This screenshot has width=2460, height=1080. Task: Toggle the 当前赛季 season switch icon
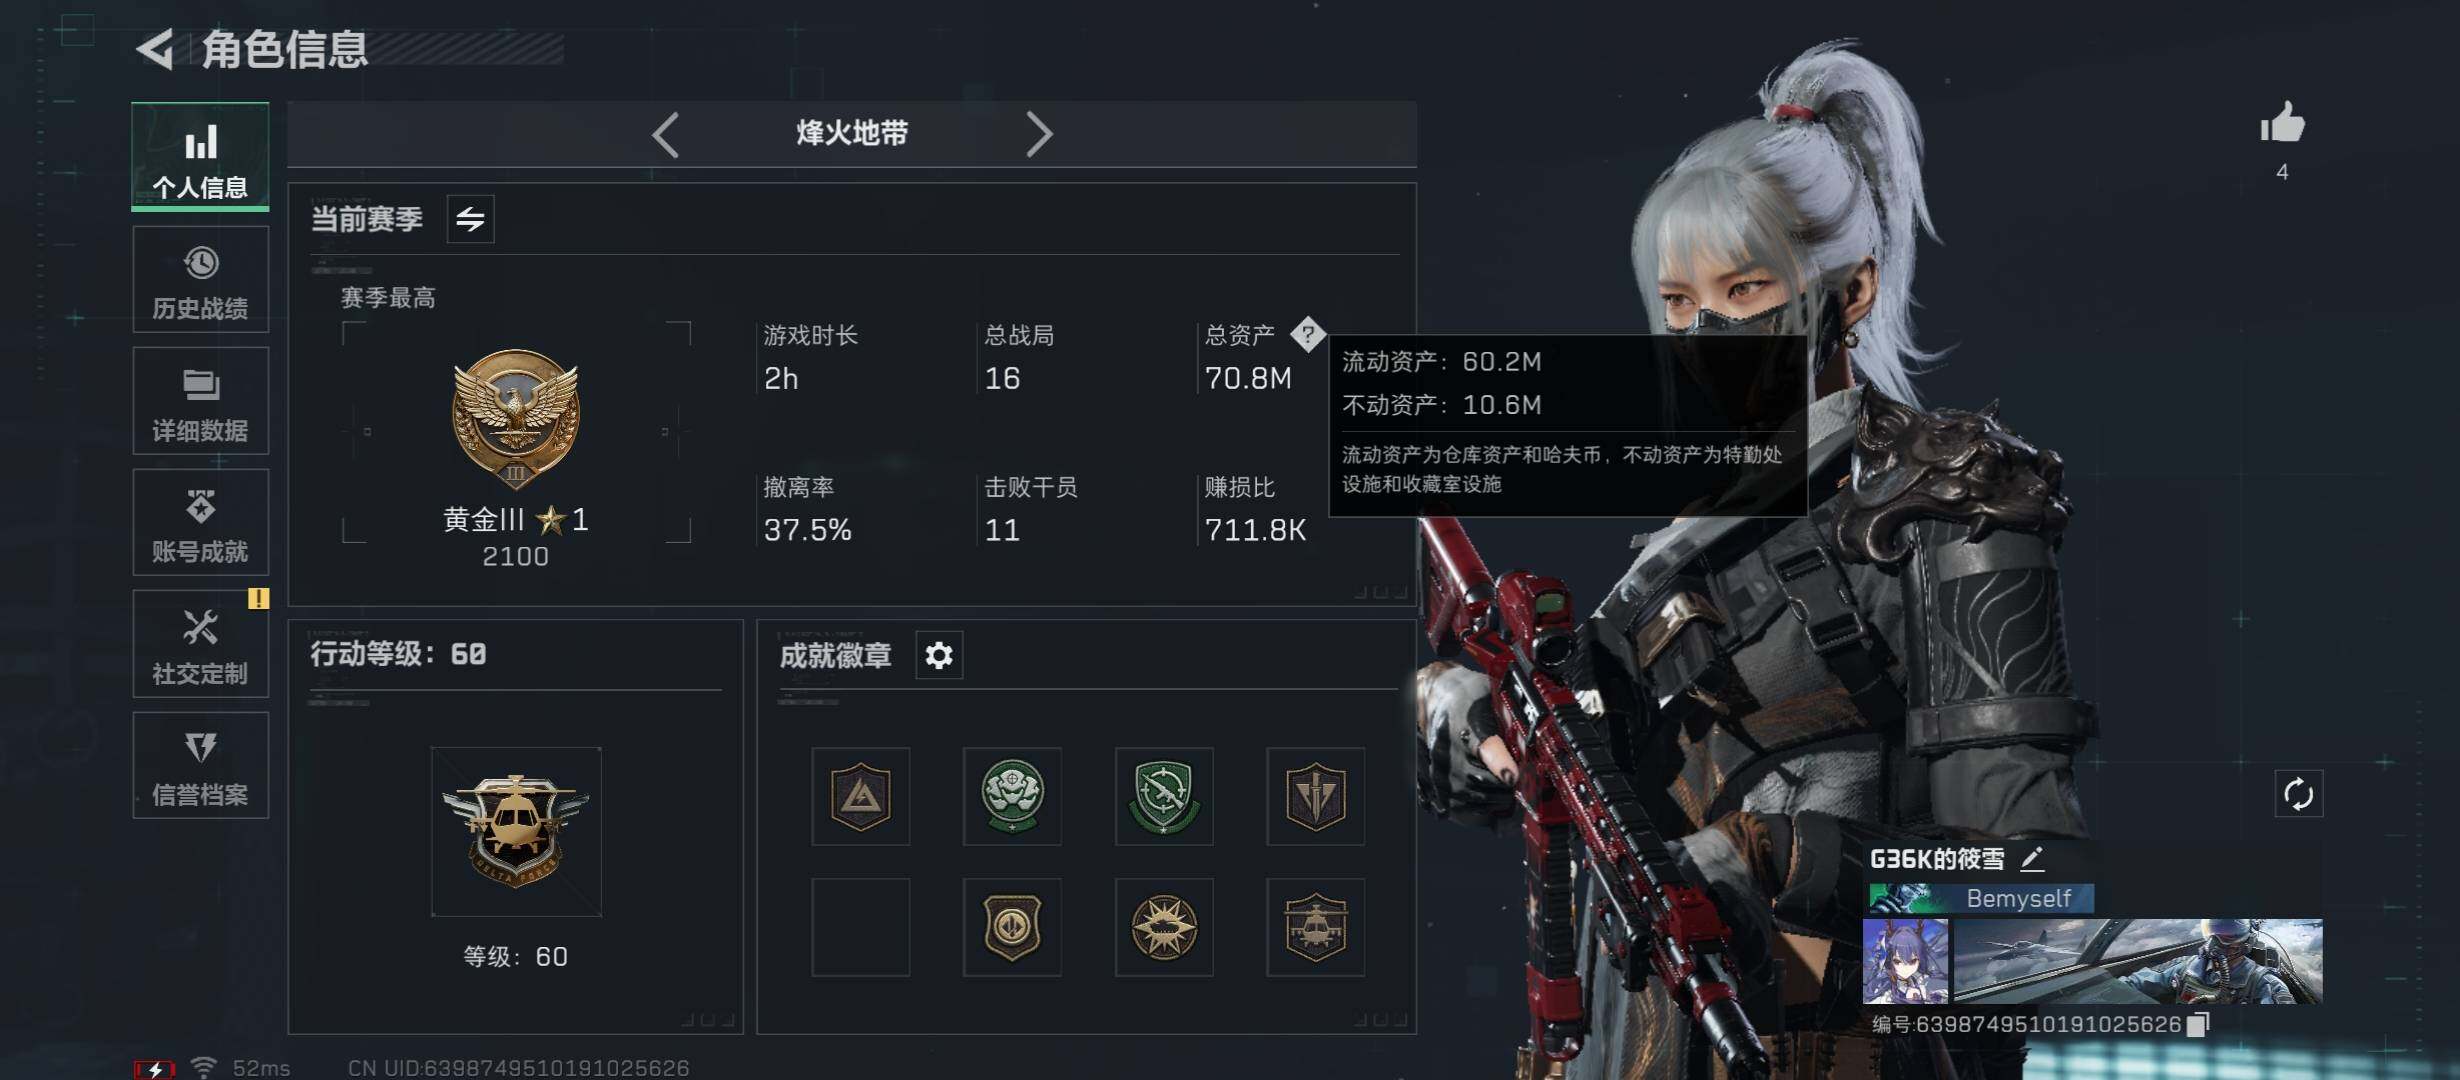click(470, 219)
